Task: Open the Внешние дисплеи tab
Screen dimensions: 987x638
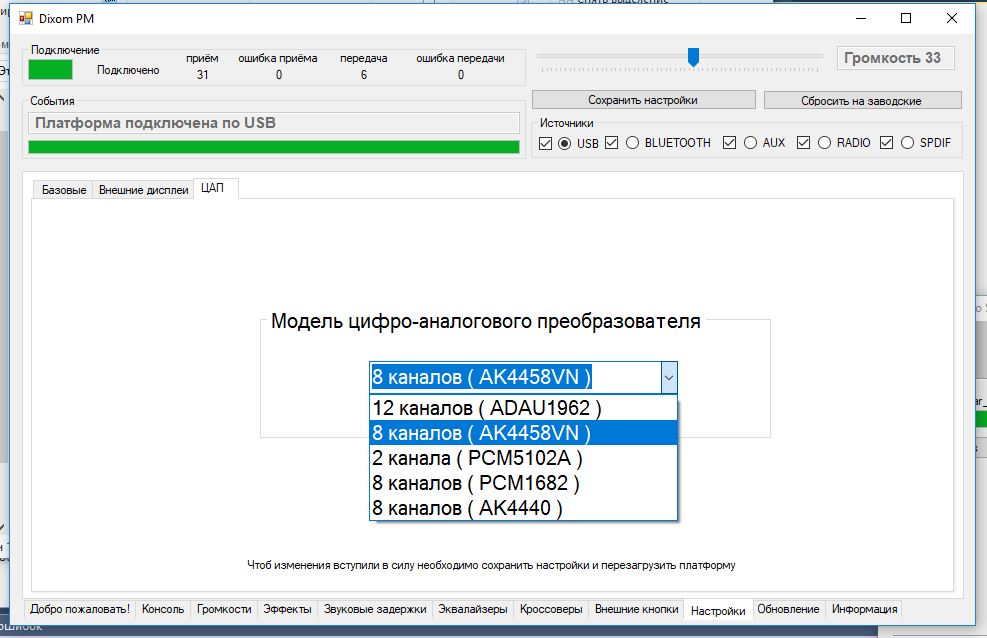Action: point(143,190)
